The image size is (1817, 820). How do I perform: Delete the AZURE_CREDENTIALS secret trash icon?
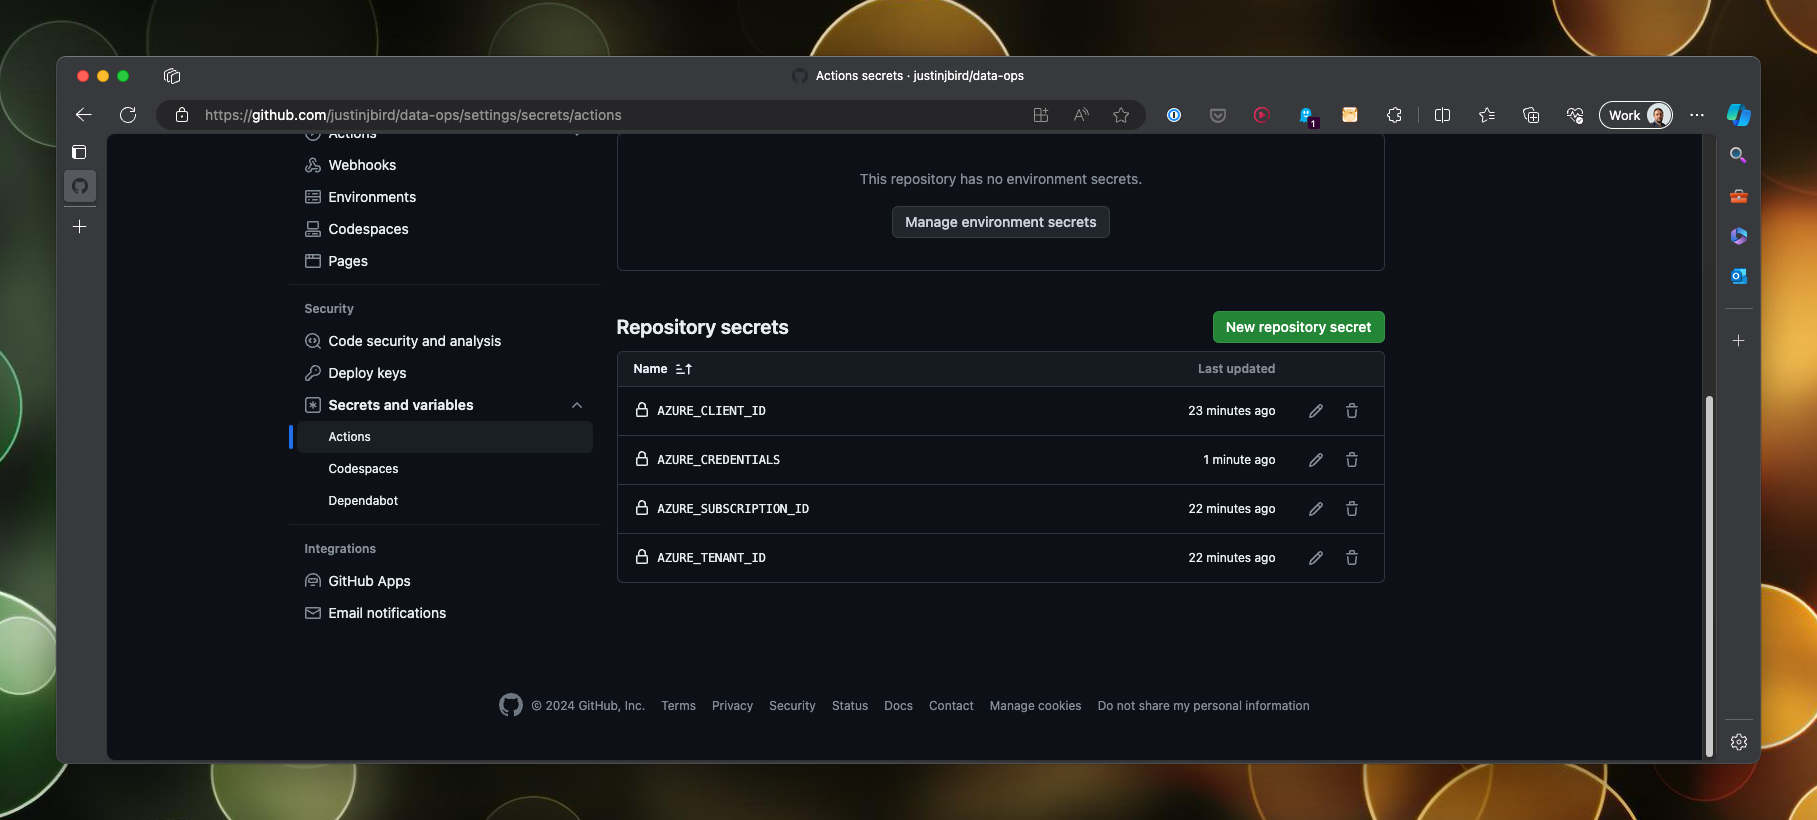coord(1352,460)
